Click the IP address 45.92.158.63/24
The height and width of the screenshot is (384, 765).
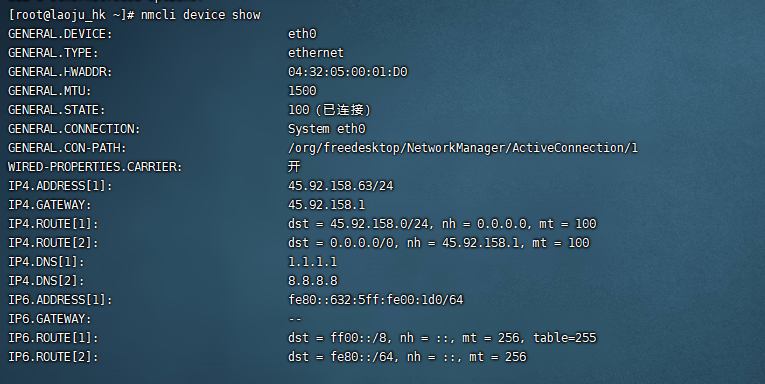[x=341, y=186]
